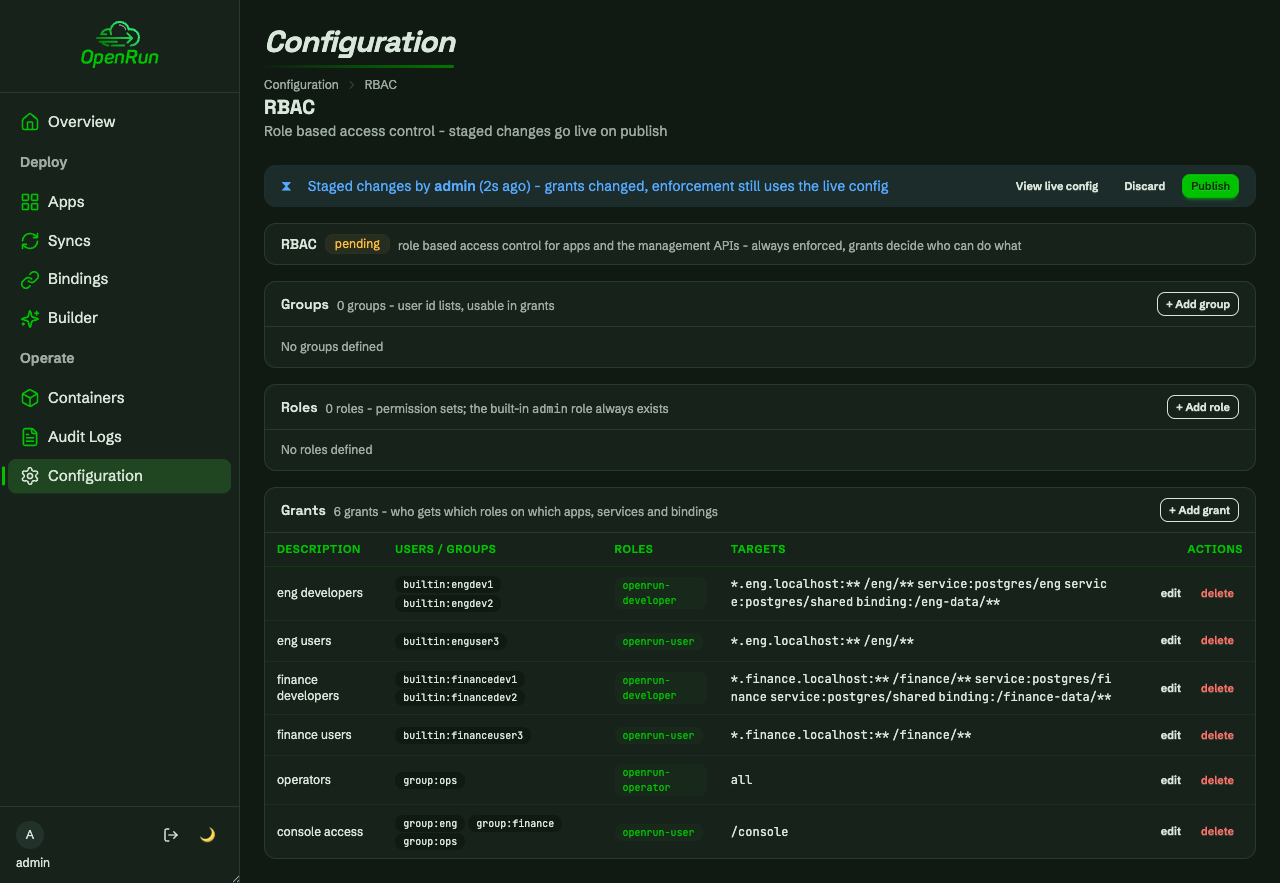Viewport: 1280px width, 883px height.
Task: Click the hourglass staged changes icon
Action: tap(286, 186)
